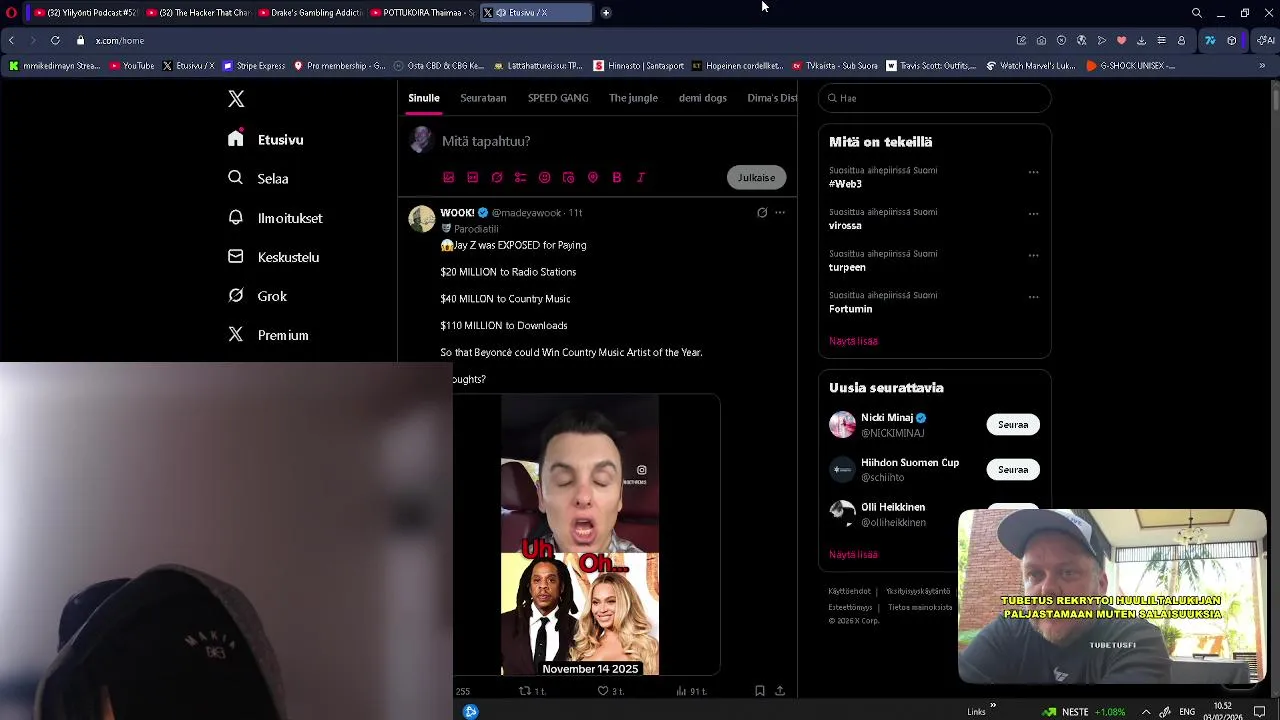Follow Hiihdon Suomen Cup
The width and height of the screenshot is (1280, 720).
tap(1013, 470)
